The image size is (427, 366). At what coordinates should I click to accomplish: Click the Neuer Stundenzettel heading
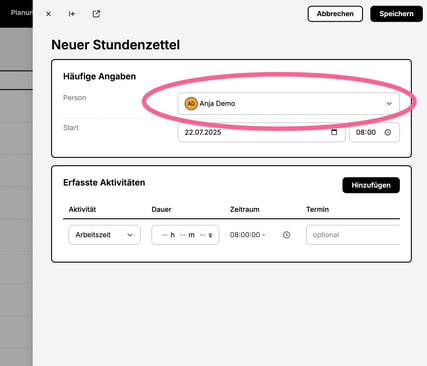pyautogui.click(x=116, y=45)
